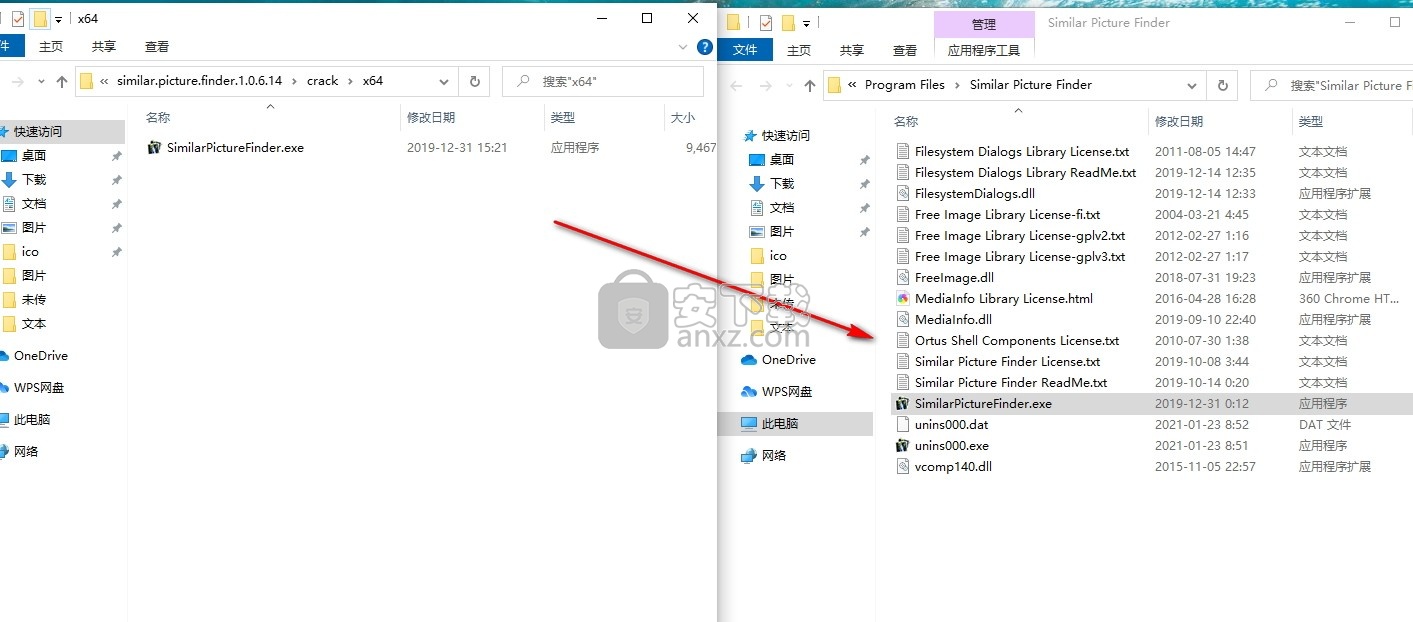This screenshot has height=622, width=1413.
Task: Click MediaInfo Library License.html icon
Action: (x=902, y=299)
